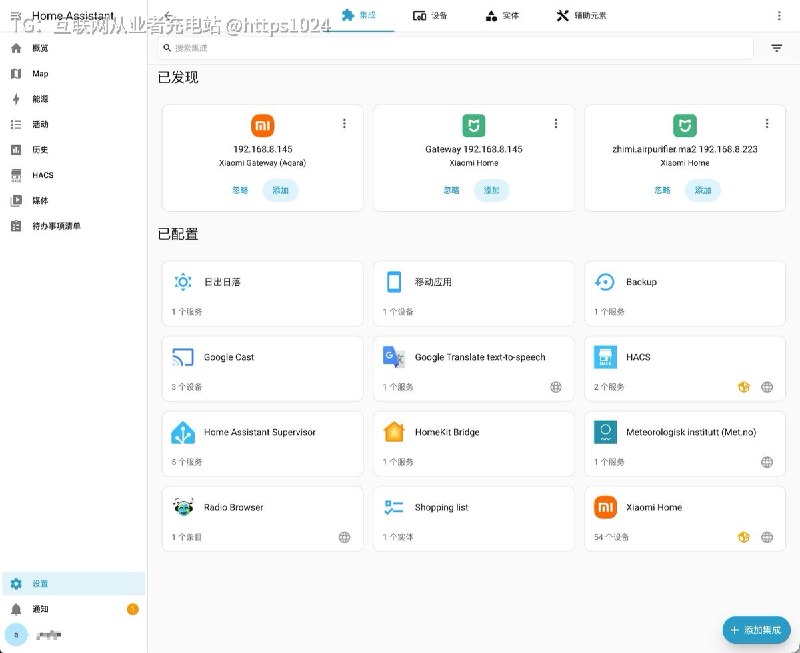
Task: Switch to the 设备 devices tab
Action: click(x=430, y=15)
